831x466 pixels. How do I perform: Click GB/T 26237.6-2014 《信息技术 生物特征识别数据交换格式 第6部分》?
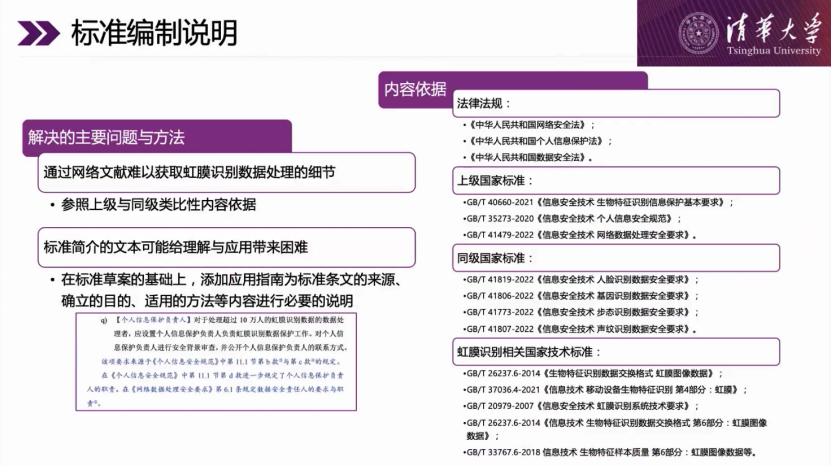click(x=615, y=429)
